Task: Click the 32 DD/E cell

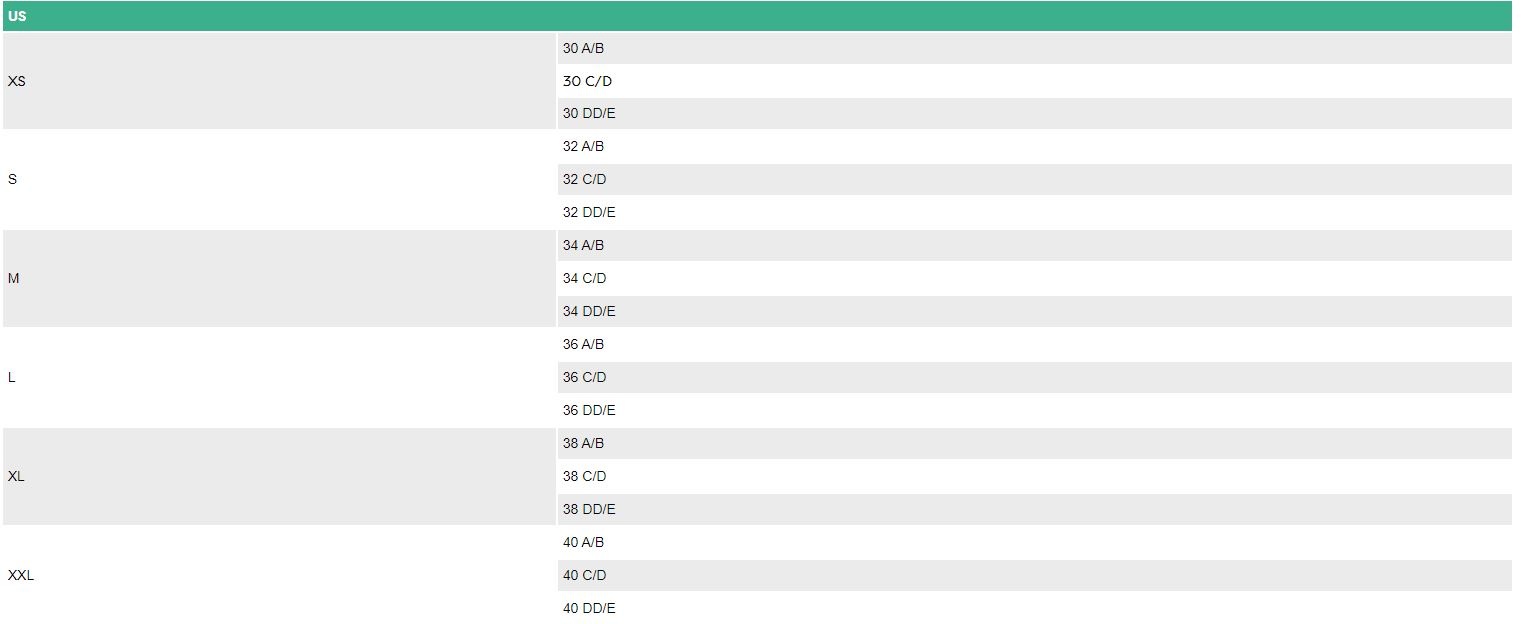Action: click(x=1035, y=213)
